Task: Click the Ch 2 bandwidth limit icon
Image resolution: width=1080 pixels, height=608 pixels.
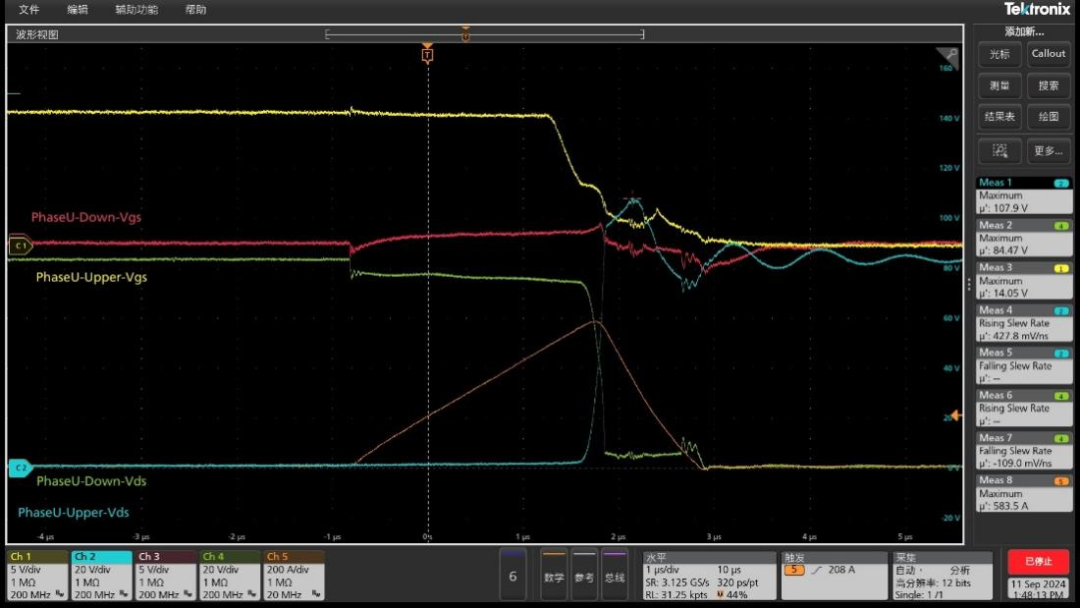Action: (124, 594)
